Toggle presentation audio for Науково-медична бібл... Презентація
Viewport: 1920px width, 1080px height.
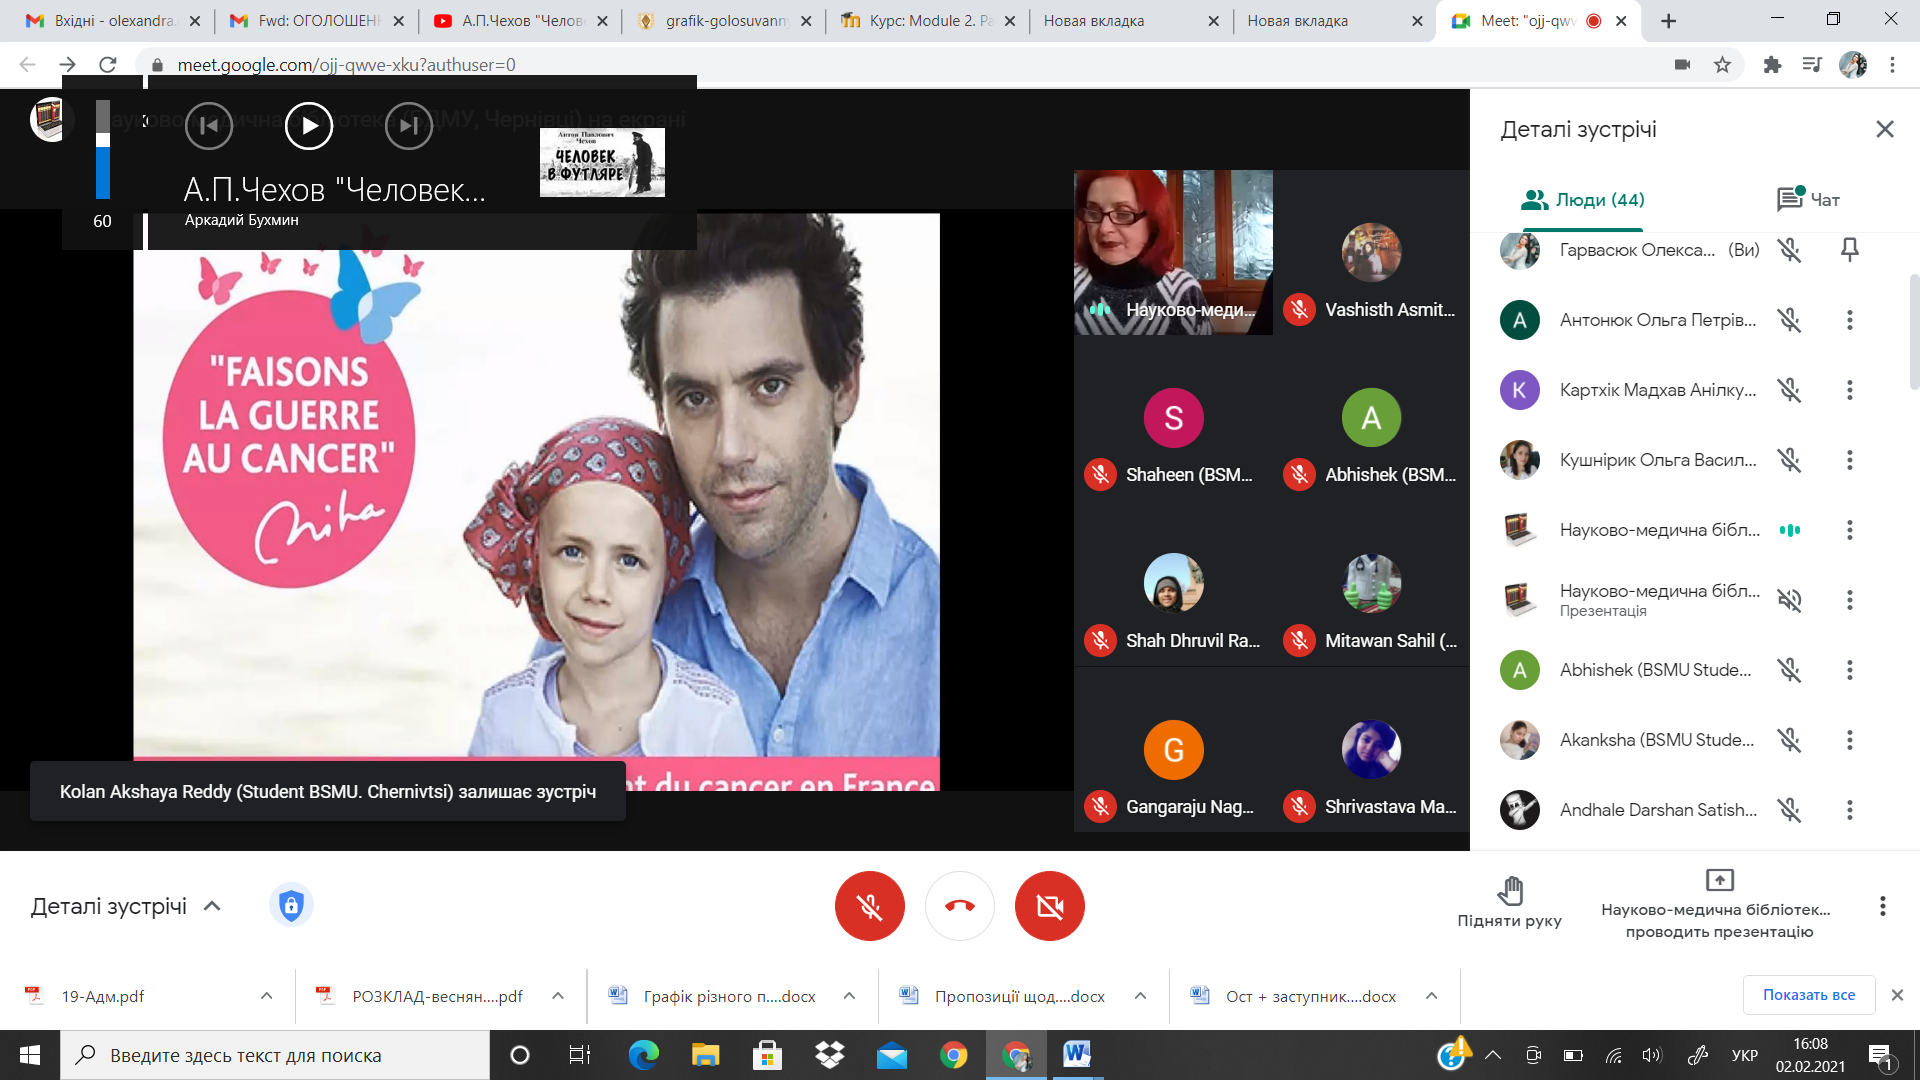[1790, 600]
